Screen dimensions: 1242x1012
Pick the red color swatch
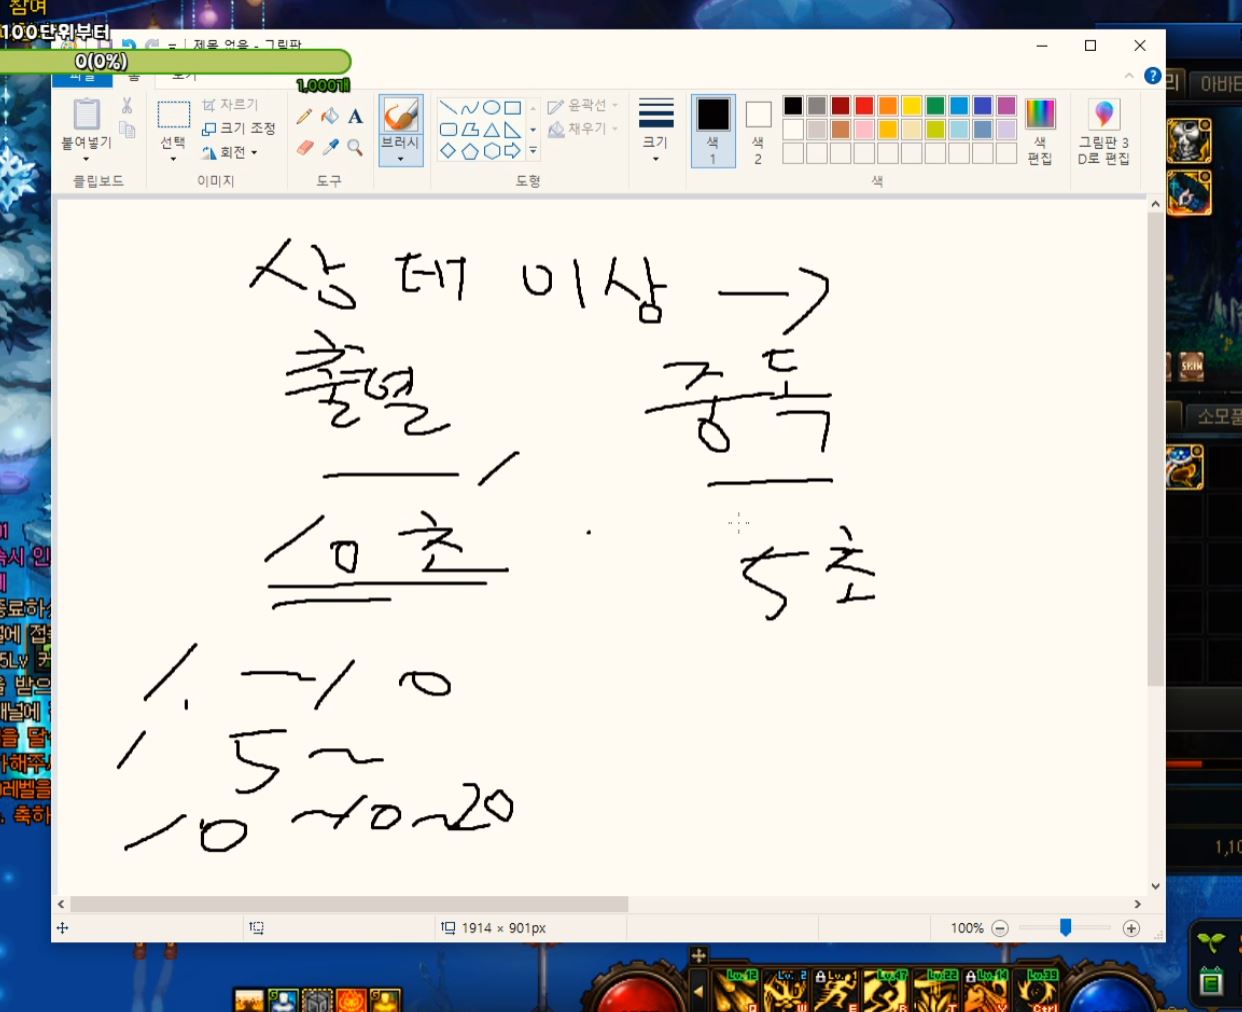pos(864,106)
